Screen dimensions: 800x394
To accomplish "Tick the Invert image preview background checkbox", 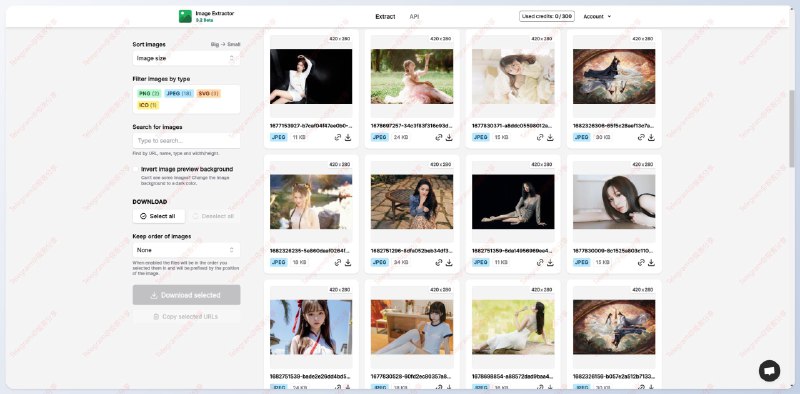I will (136, 169).
